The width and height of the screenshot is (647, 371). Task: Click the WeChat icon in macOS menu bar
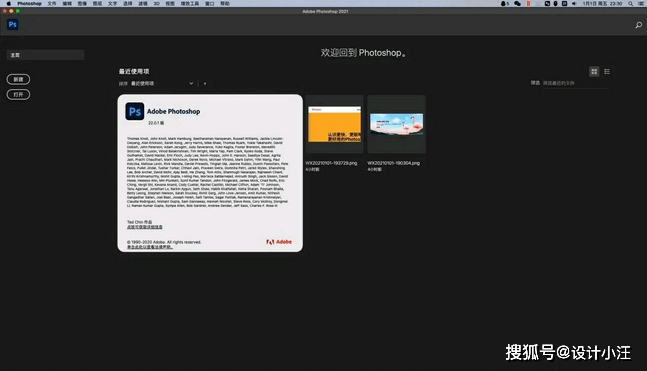click(517, 3)
